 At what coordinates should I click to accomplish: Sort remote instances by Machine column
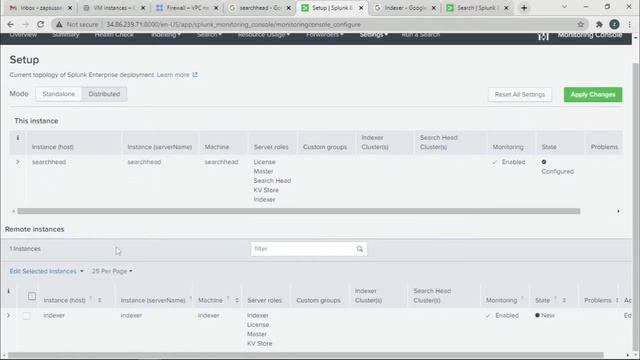237,300
